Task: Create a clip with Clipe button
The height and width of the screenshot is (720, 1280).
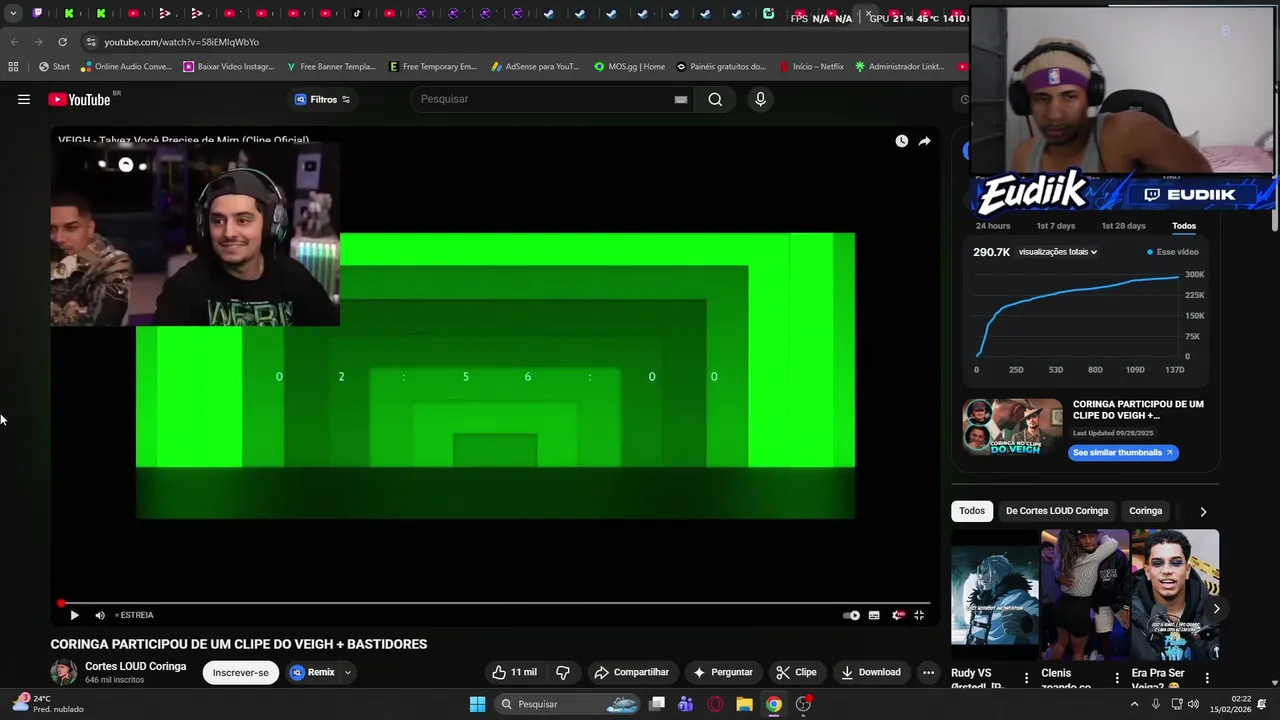Action: 797,672
